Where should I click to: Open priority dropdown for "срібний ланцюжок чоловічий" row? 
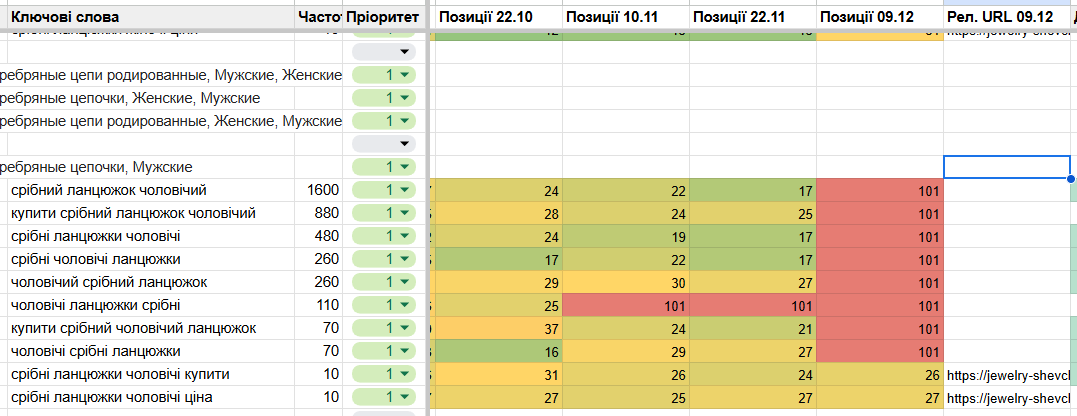[x=405, y=190]
